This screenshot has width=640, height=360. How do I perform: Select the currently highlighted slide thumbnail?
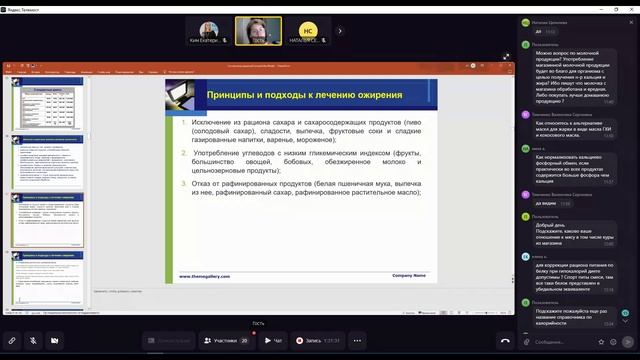click(47, 220)
